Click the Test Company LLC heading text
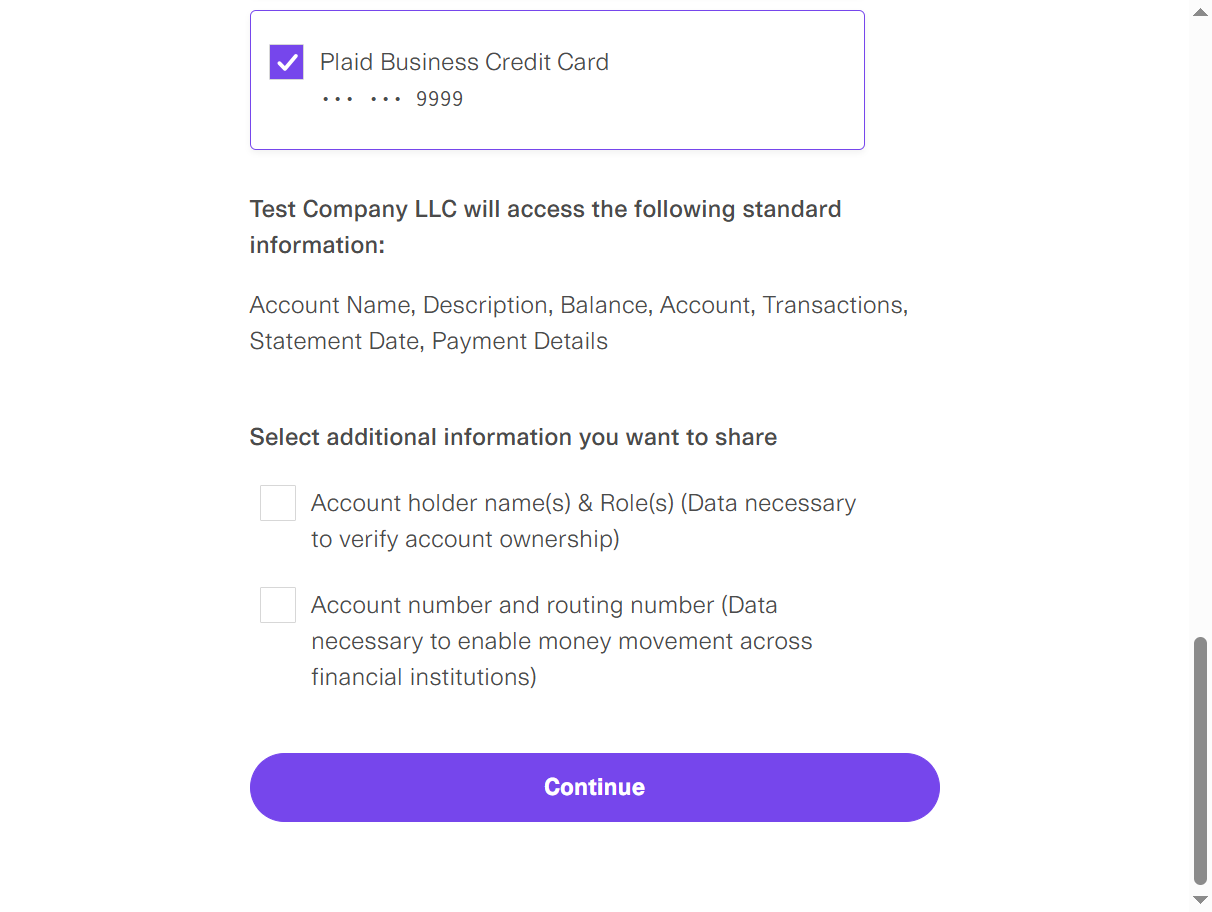Screen dimensions: 1212x912 (545, 227)
